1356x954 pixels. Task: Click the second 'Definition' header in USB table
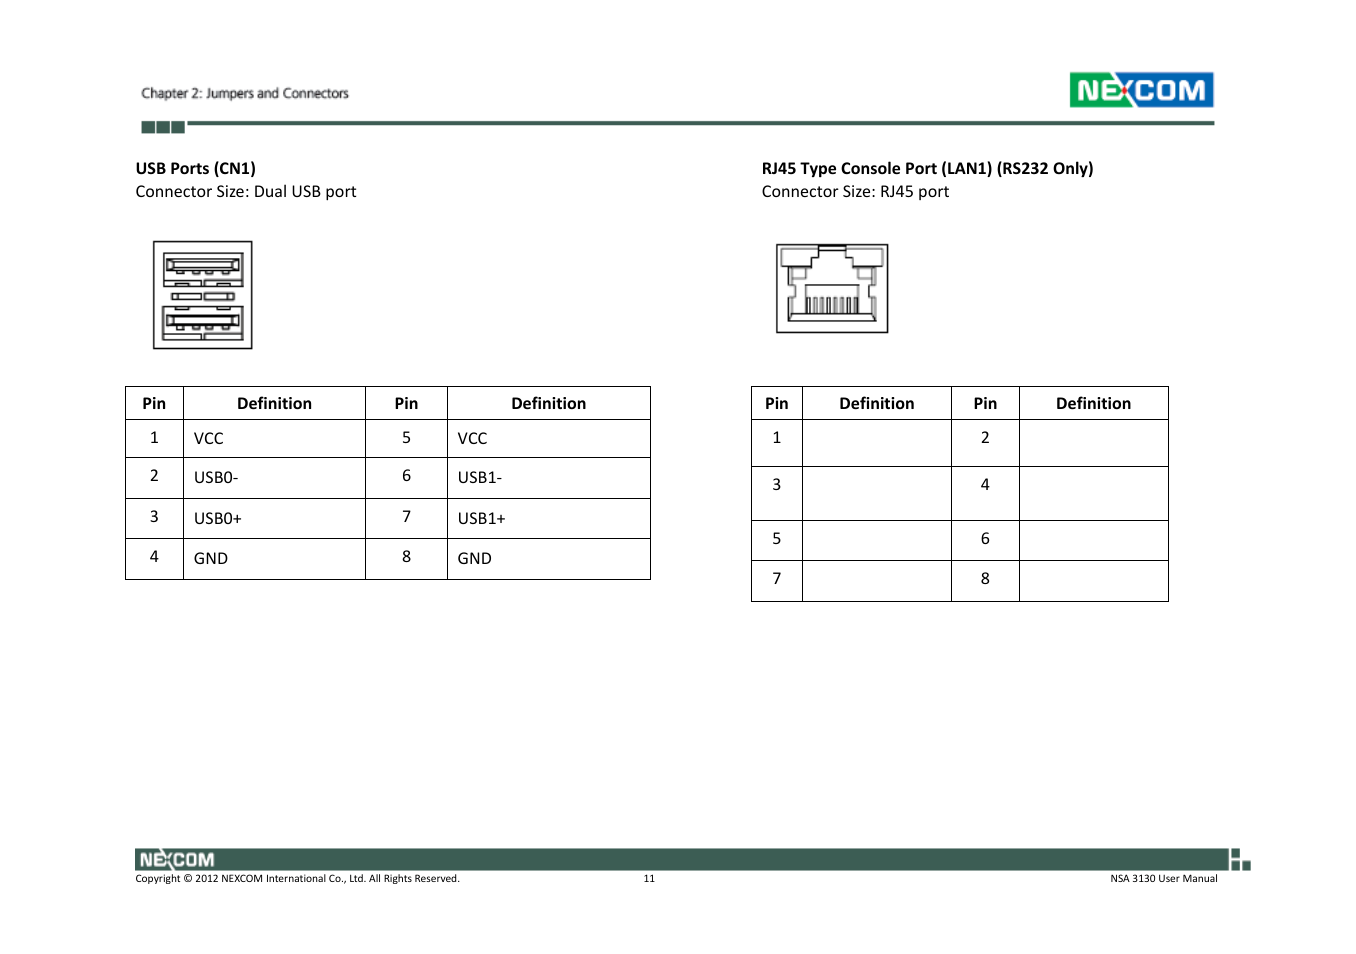coord(549,404)
